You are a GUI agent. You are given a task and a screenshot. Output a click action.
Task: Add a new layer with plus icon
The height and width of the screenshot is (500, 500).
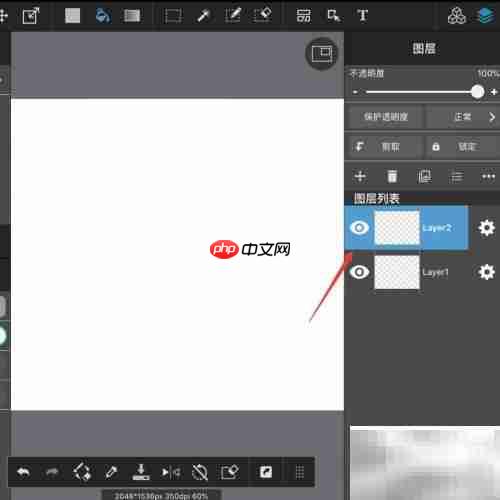[361, 176]
